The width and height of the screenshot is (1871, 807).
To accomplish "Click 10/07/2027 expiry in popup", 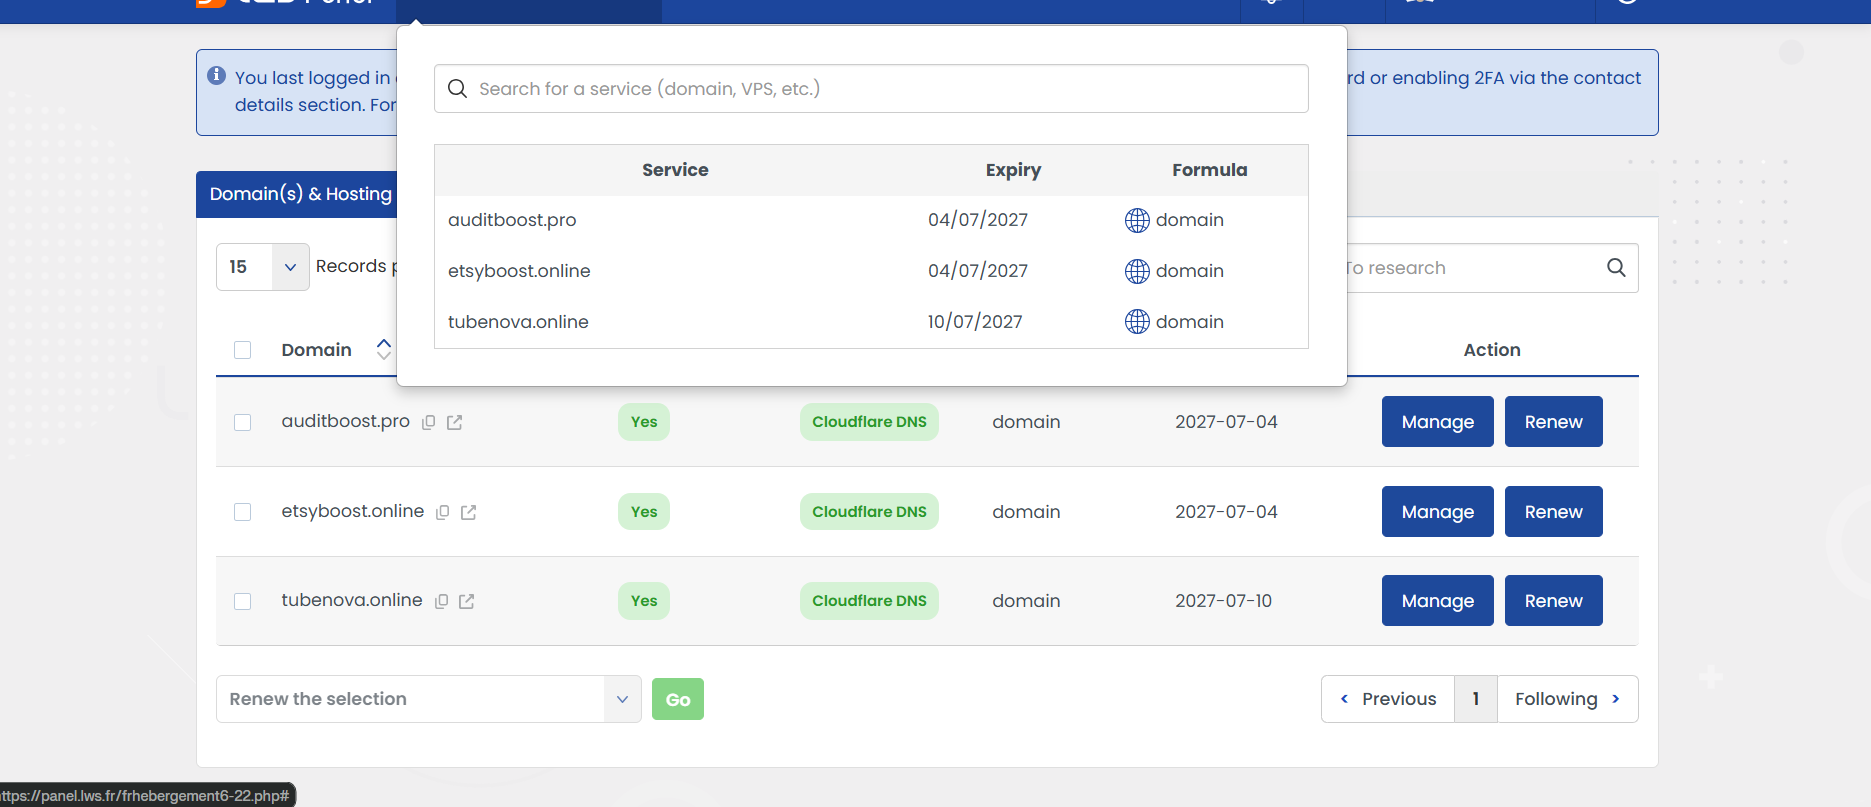I will pyautogui.click(x=975, y=322).
